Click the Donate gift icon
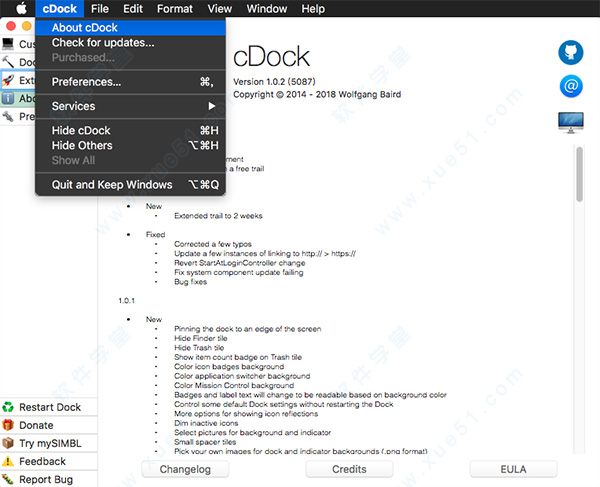The width and height of the screenshot is (600, 487). [8, 425]
